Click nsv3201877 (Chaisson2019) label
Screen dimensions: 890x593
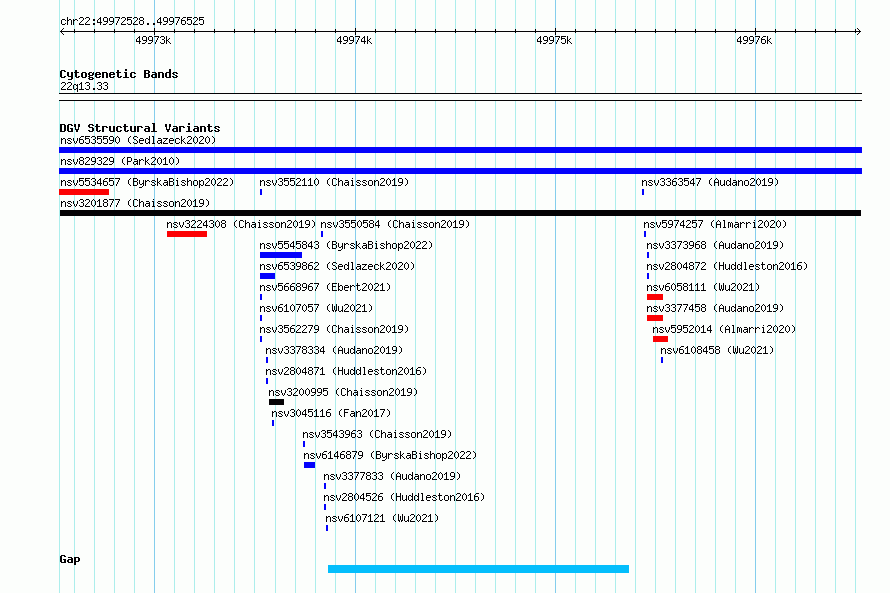coord(135,203)
